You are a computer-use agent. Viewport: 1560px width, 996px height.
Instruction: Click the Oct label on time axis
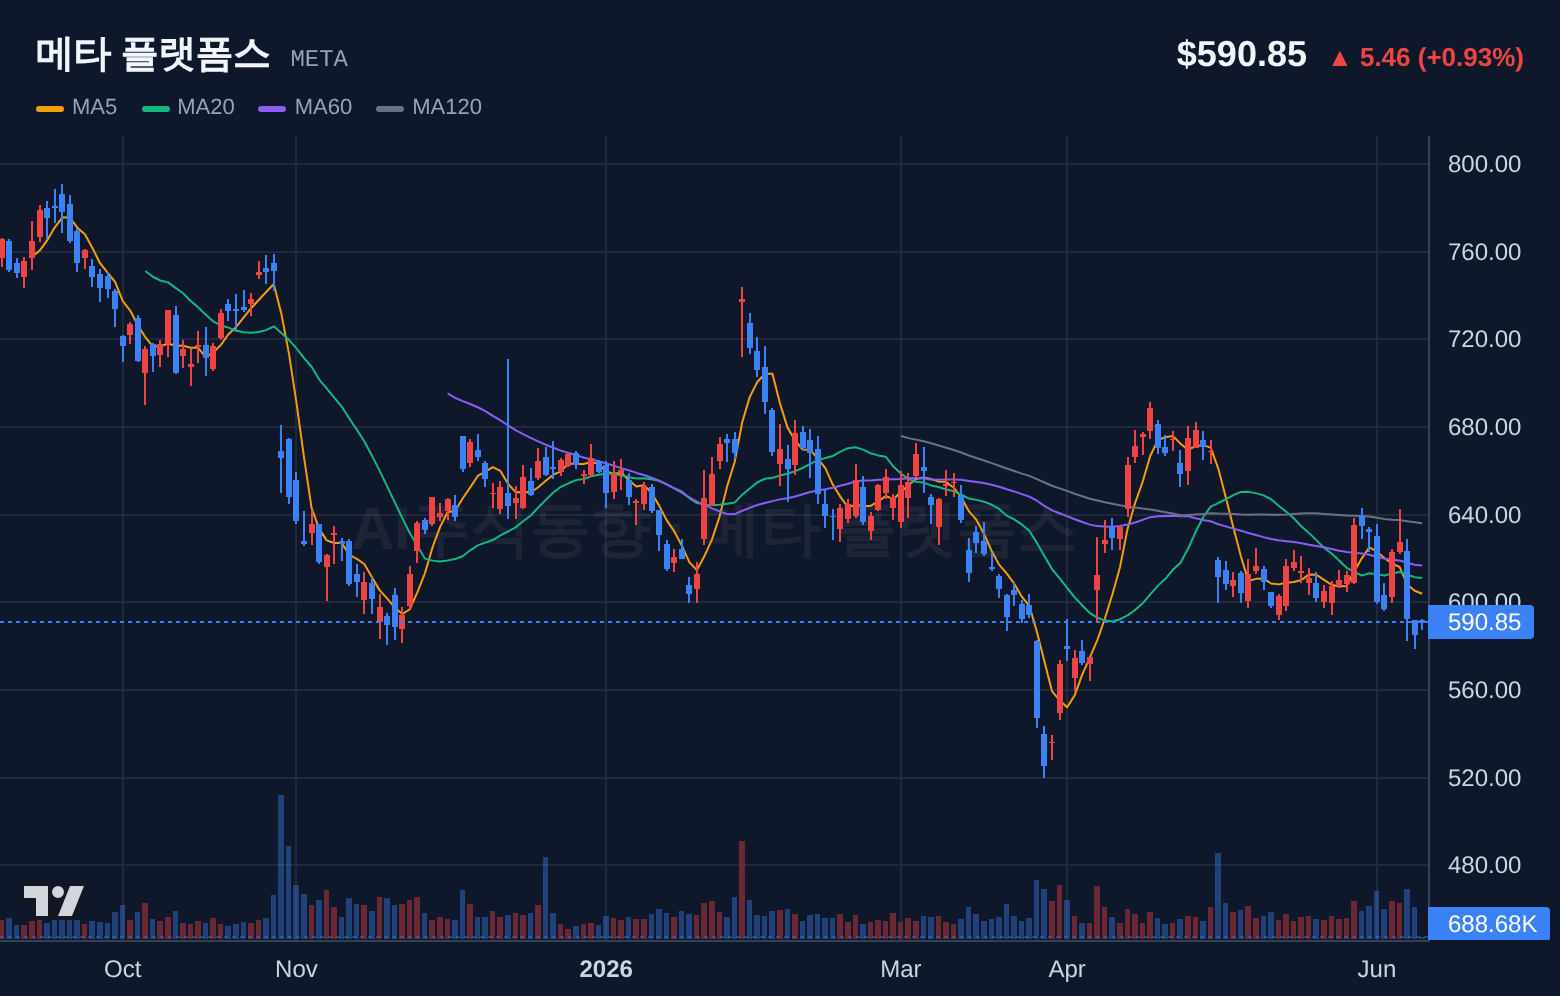click(x=123, y=969)
